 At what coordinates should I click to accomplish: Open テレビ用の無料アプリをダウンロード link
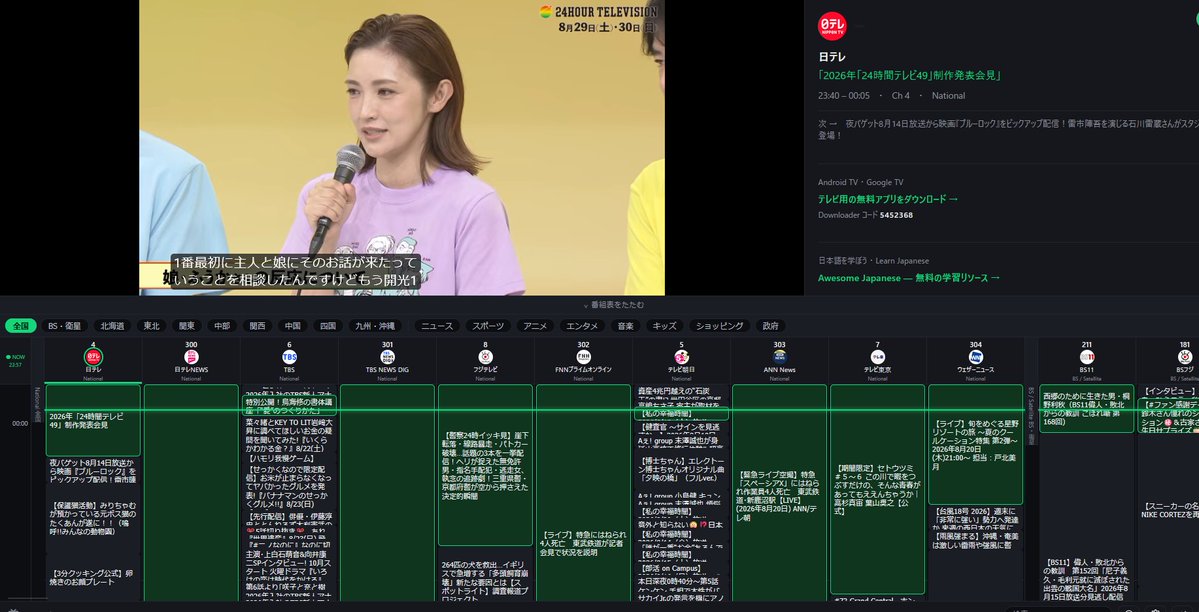tap(888, 199)
